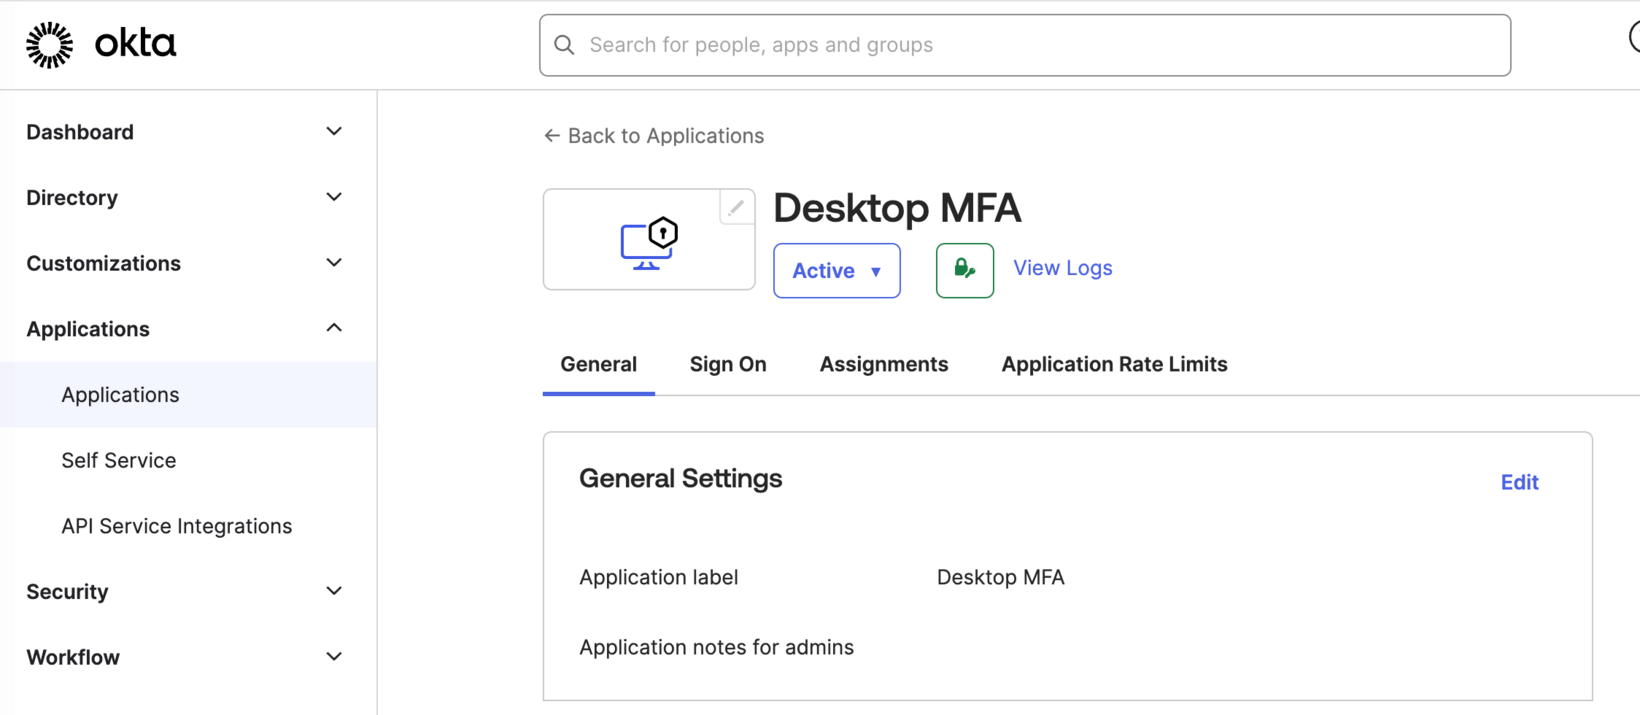The width and height of the screenshot is (1640, 715).
Task: Open the Active status dropdown
Action: 836,271
